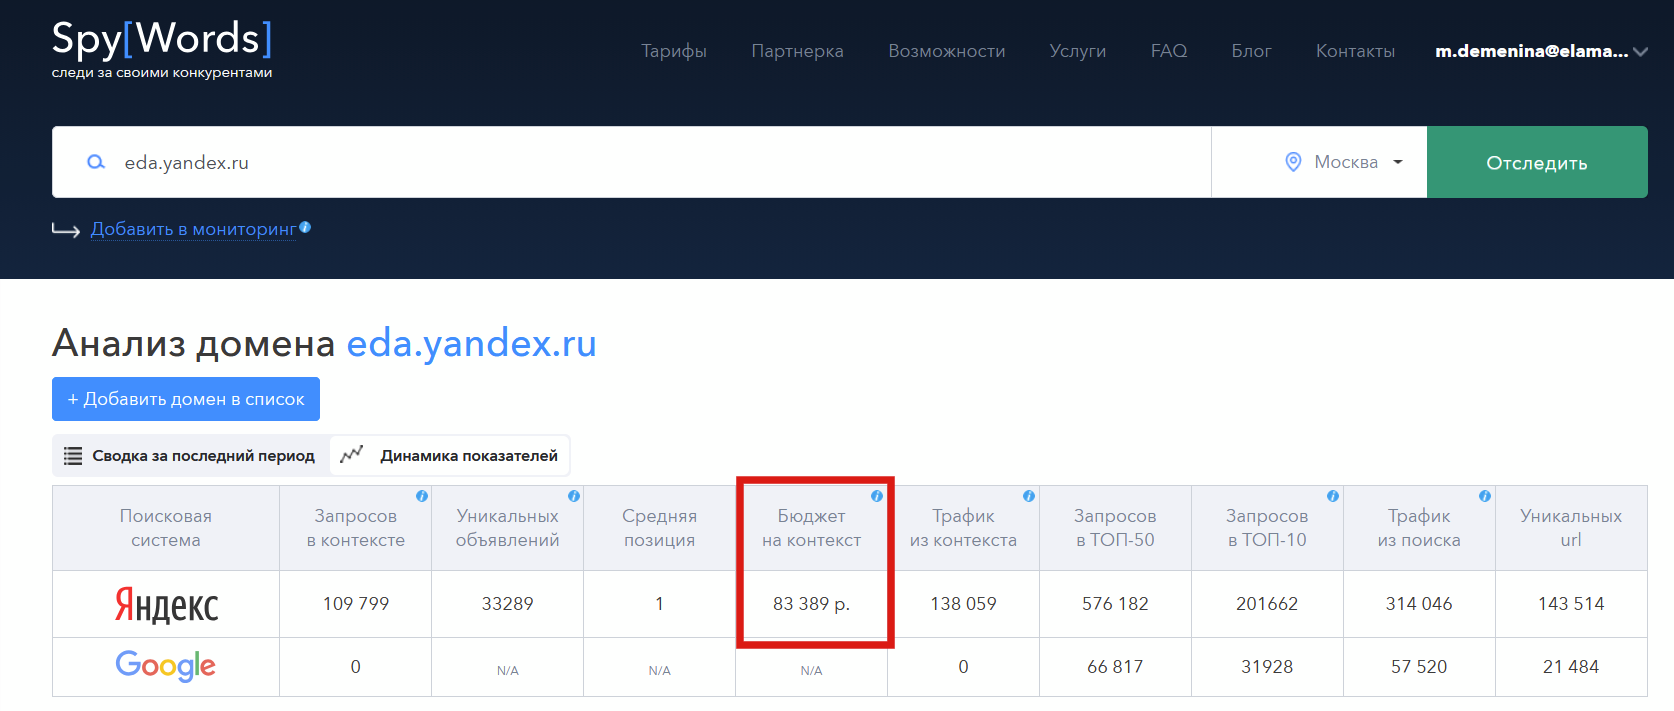
Task: Click the 66 817 Google TOP-50 value
Action: pyautogui.click(x=1115, y=667)
